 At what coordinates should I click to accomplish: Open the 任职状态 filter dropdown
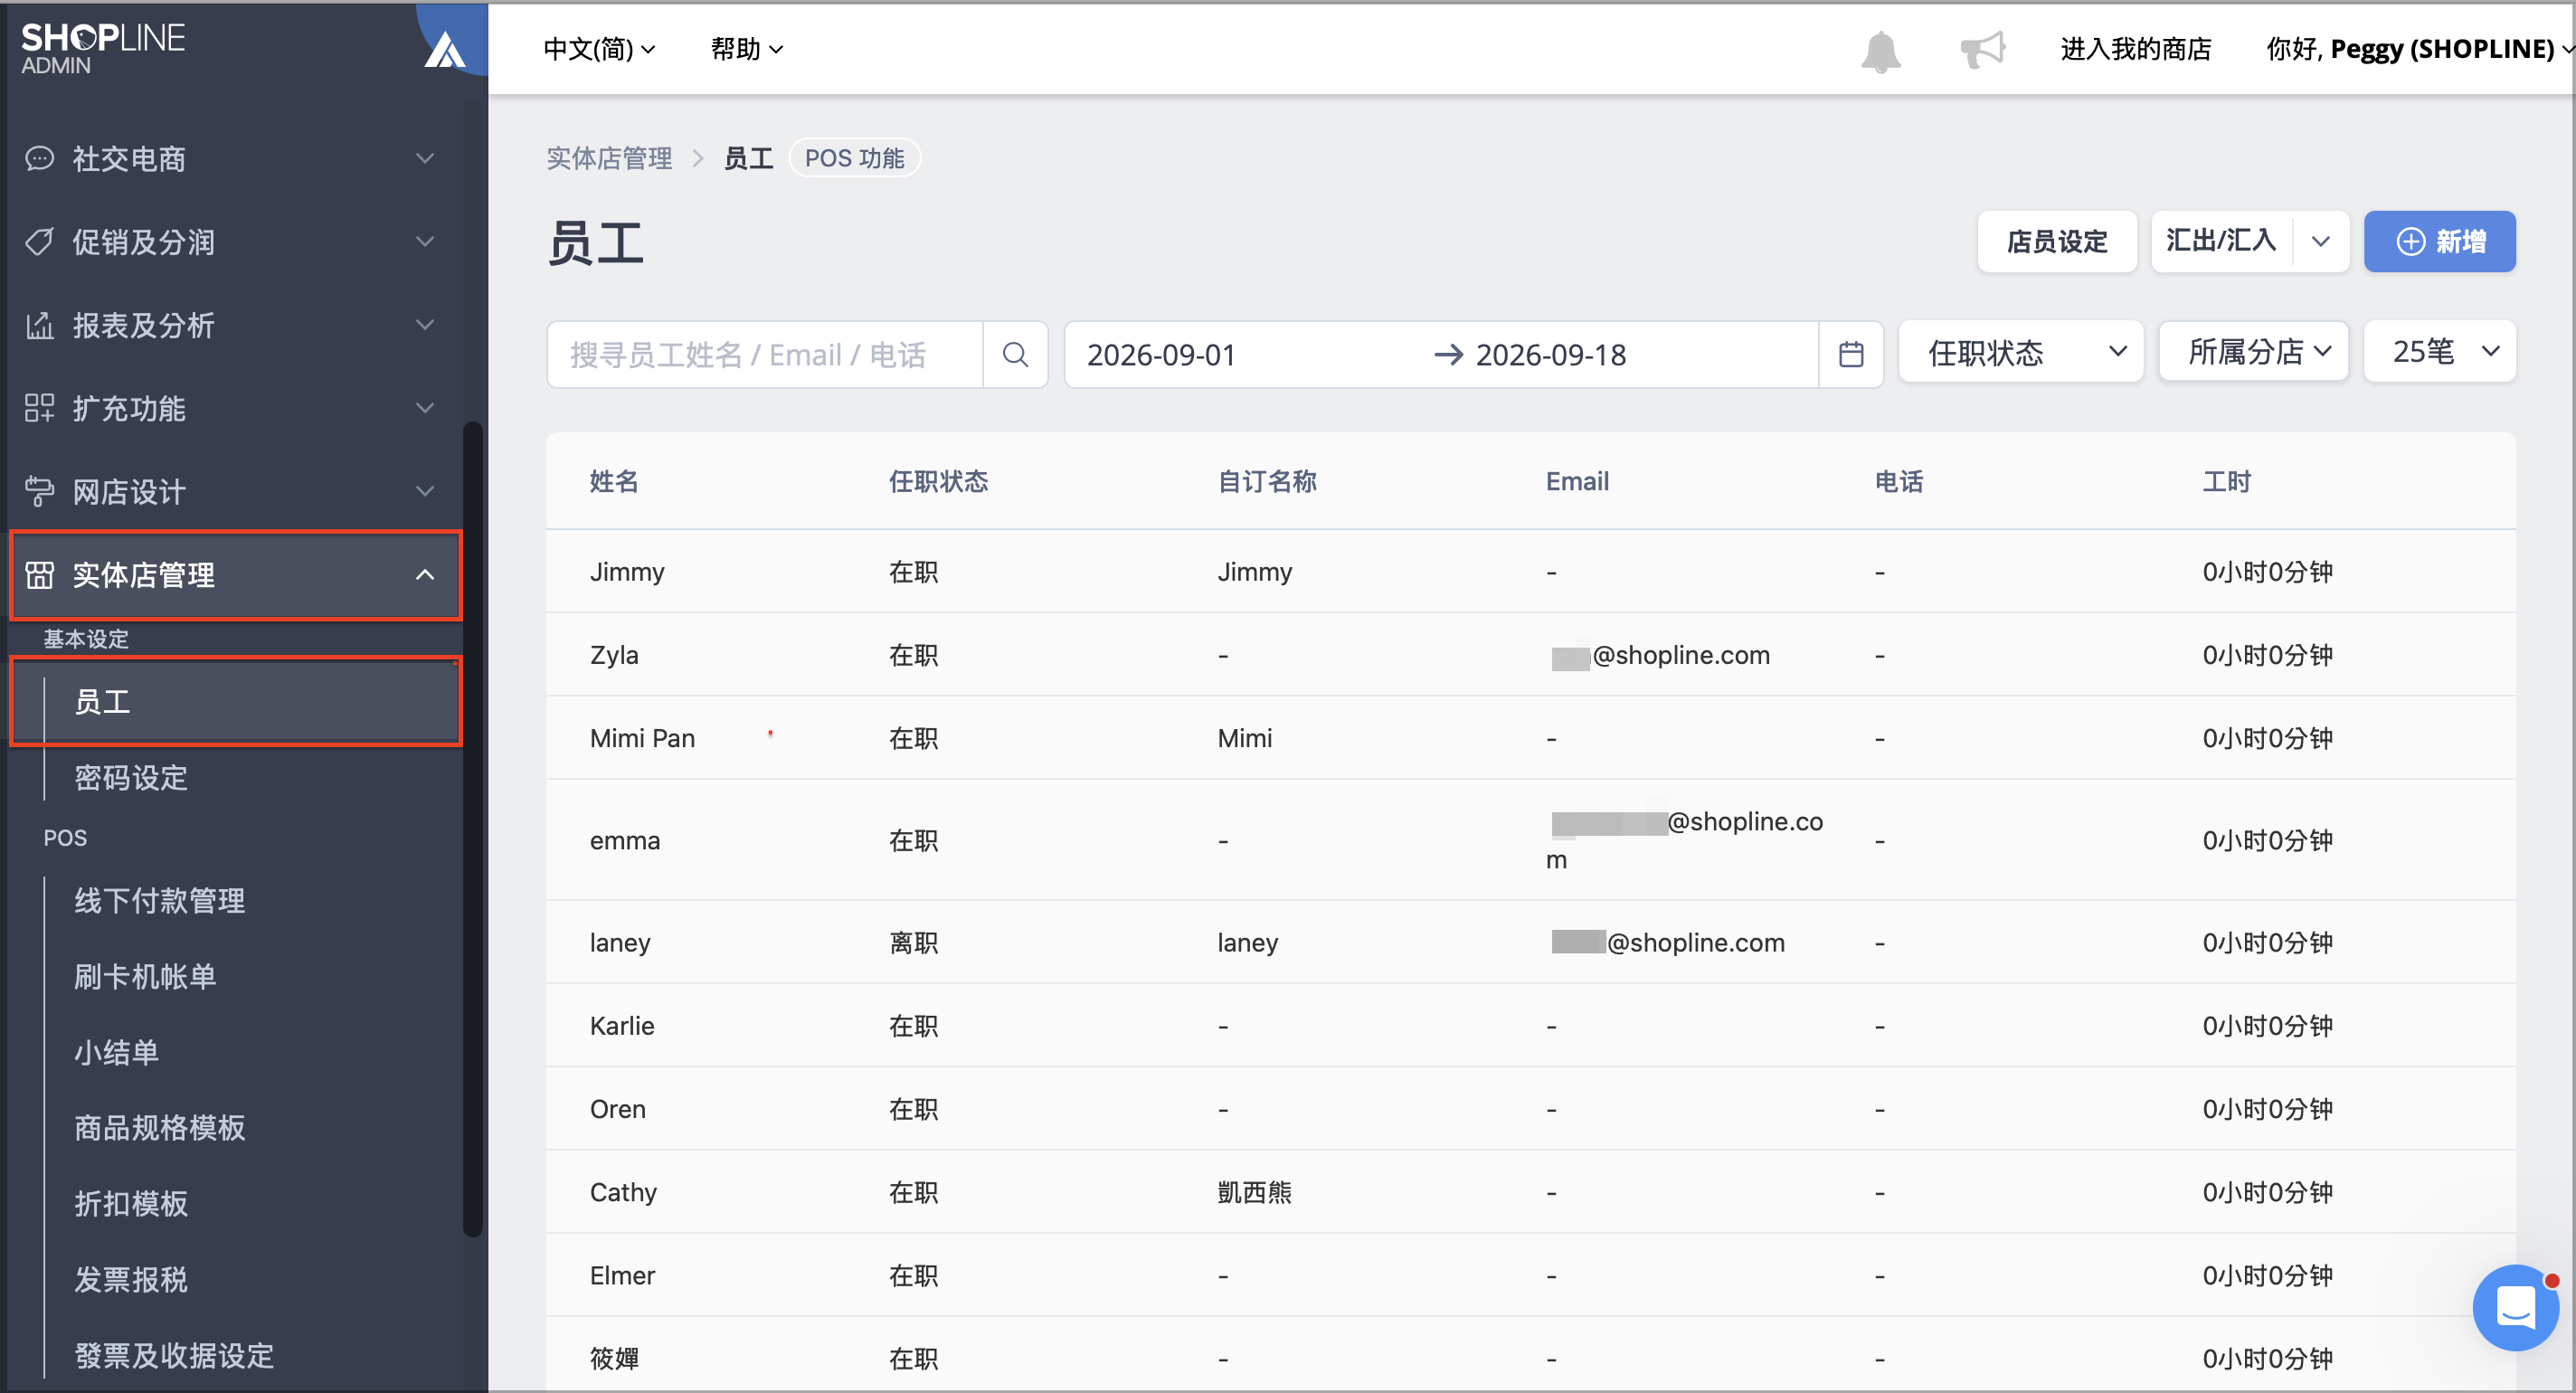coord(2020,351)
